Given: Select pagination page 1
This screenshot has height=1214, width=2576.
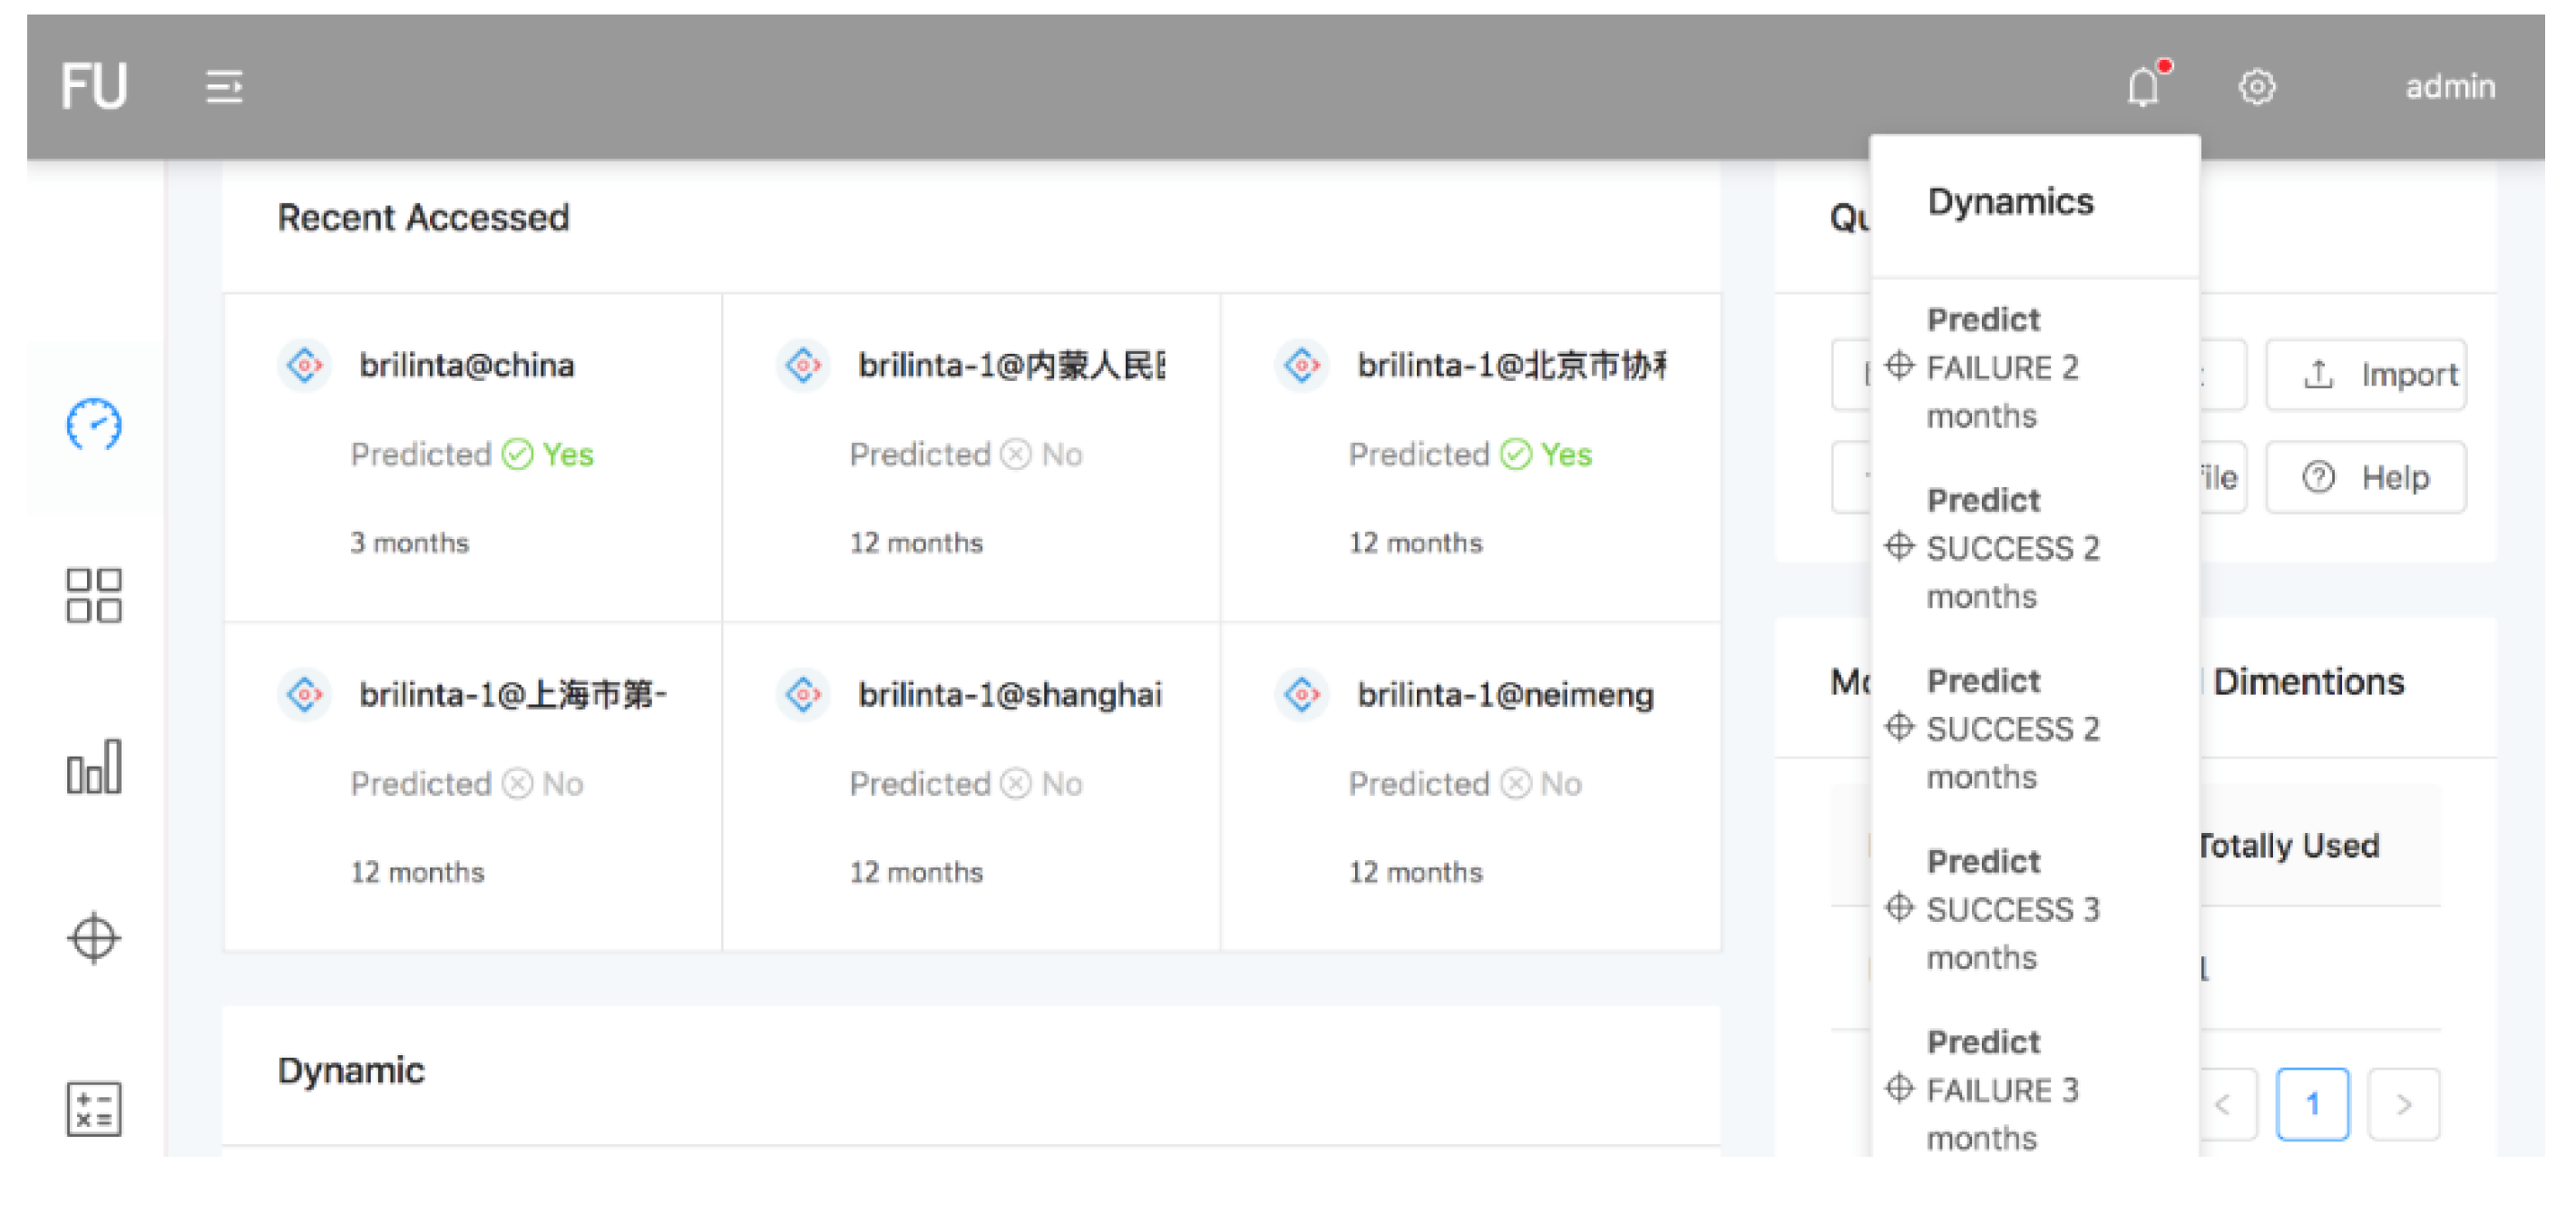Looking at the screenshot, I should [x=2312, y=1104].
